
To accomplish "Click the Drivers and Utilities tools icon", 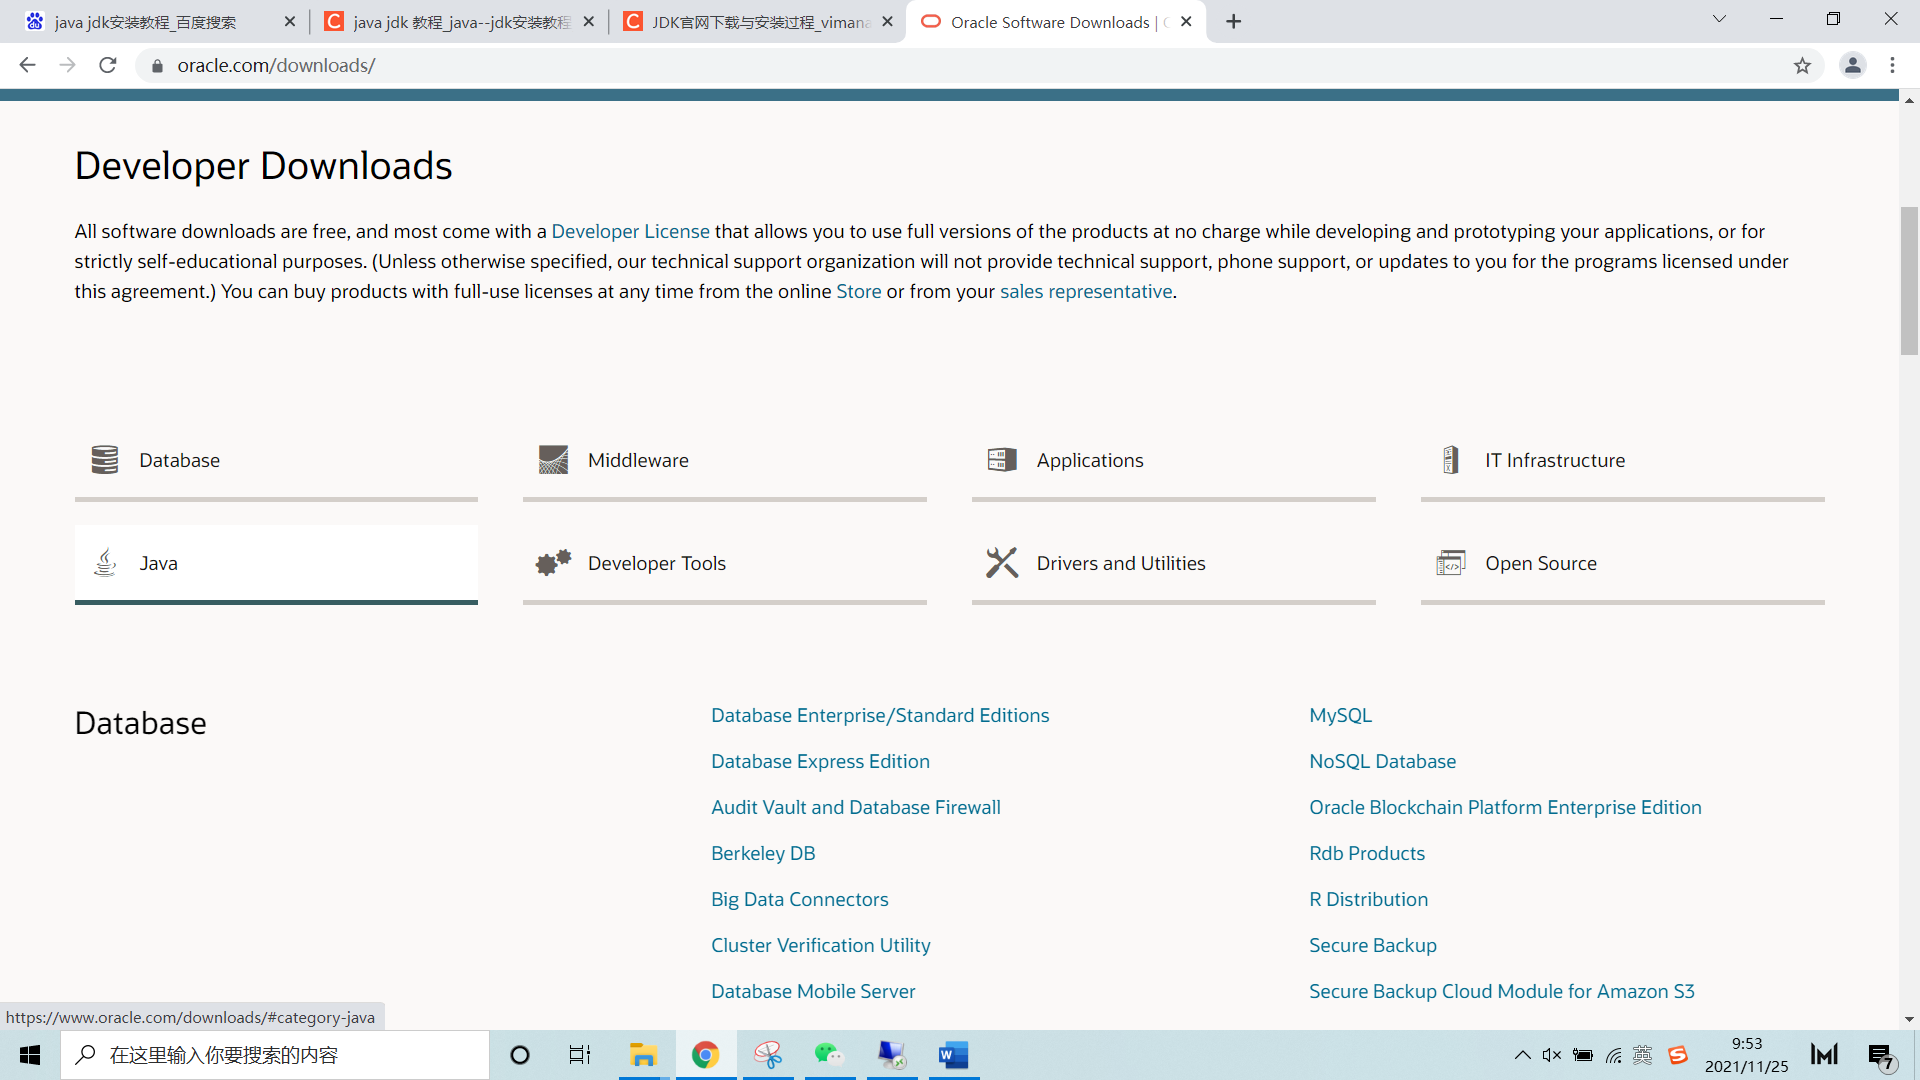I will (x=1001, y=563).
